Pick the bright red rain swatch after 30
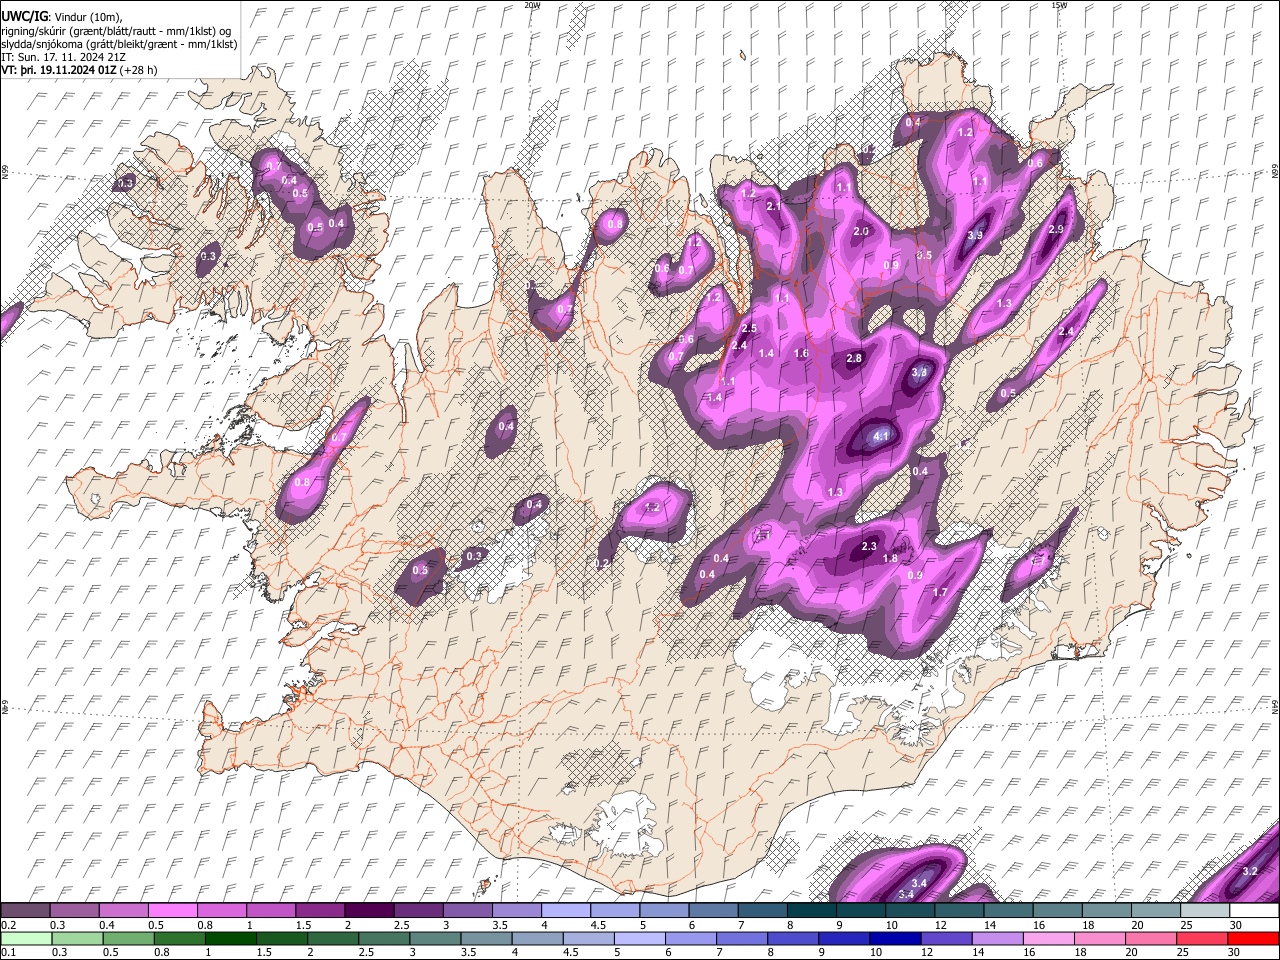Image resolution: width=1280 pixels, height=960 pixels. click(1253, 938)
